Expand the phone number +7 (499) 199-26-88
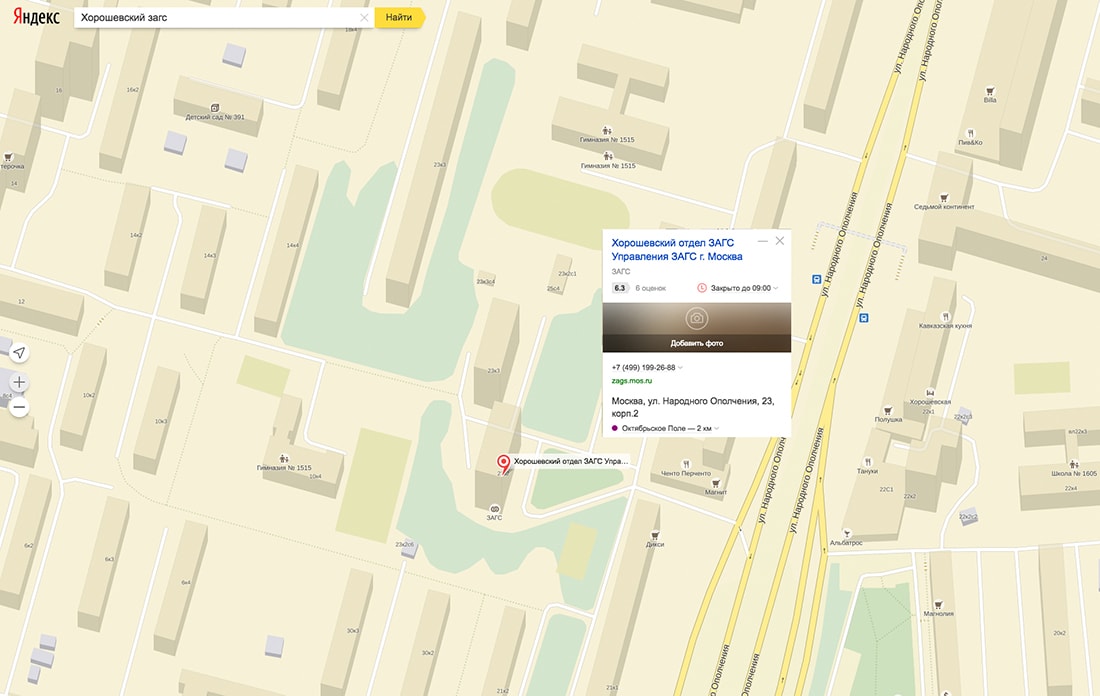The image size is (1100, 696). (647, 368)
